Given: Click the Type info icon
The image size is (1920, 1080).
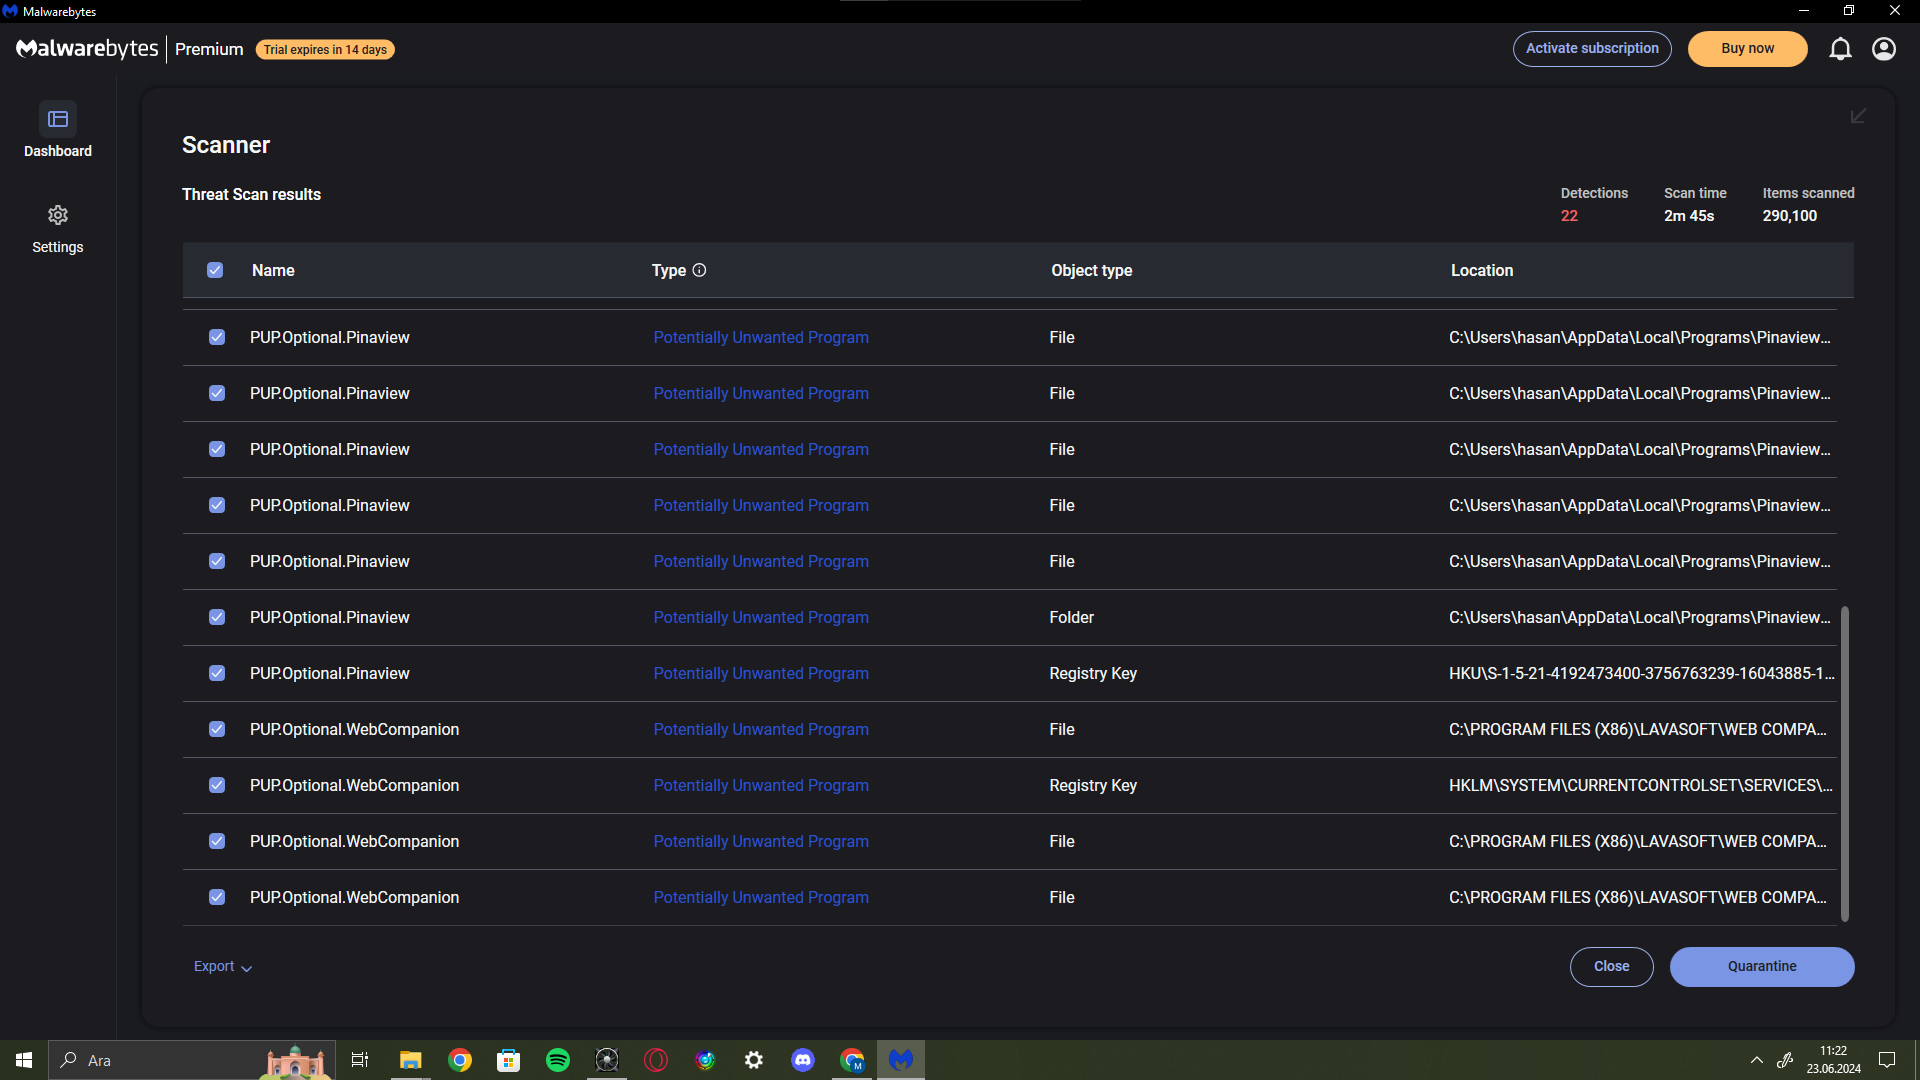Looking at the screenshot, I should click(x=700, y=270).
